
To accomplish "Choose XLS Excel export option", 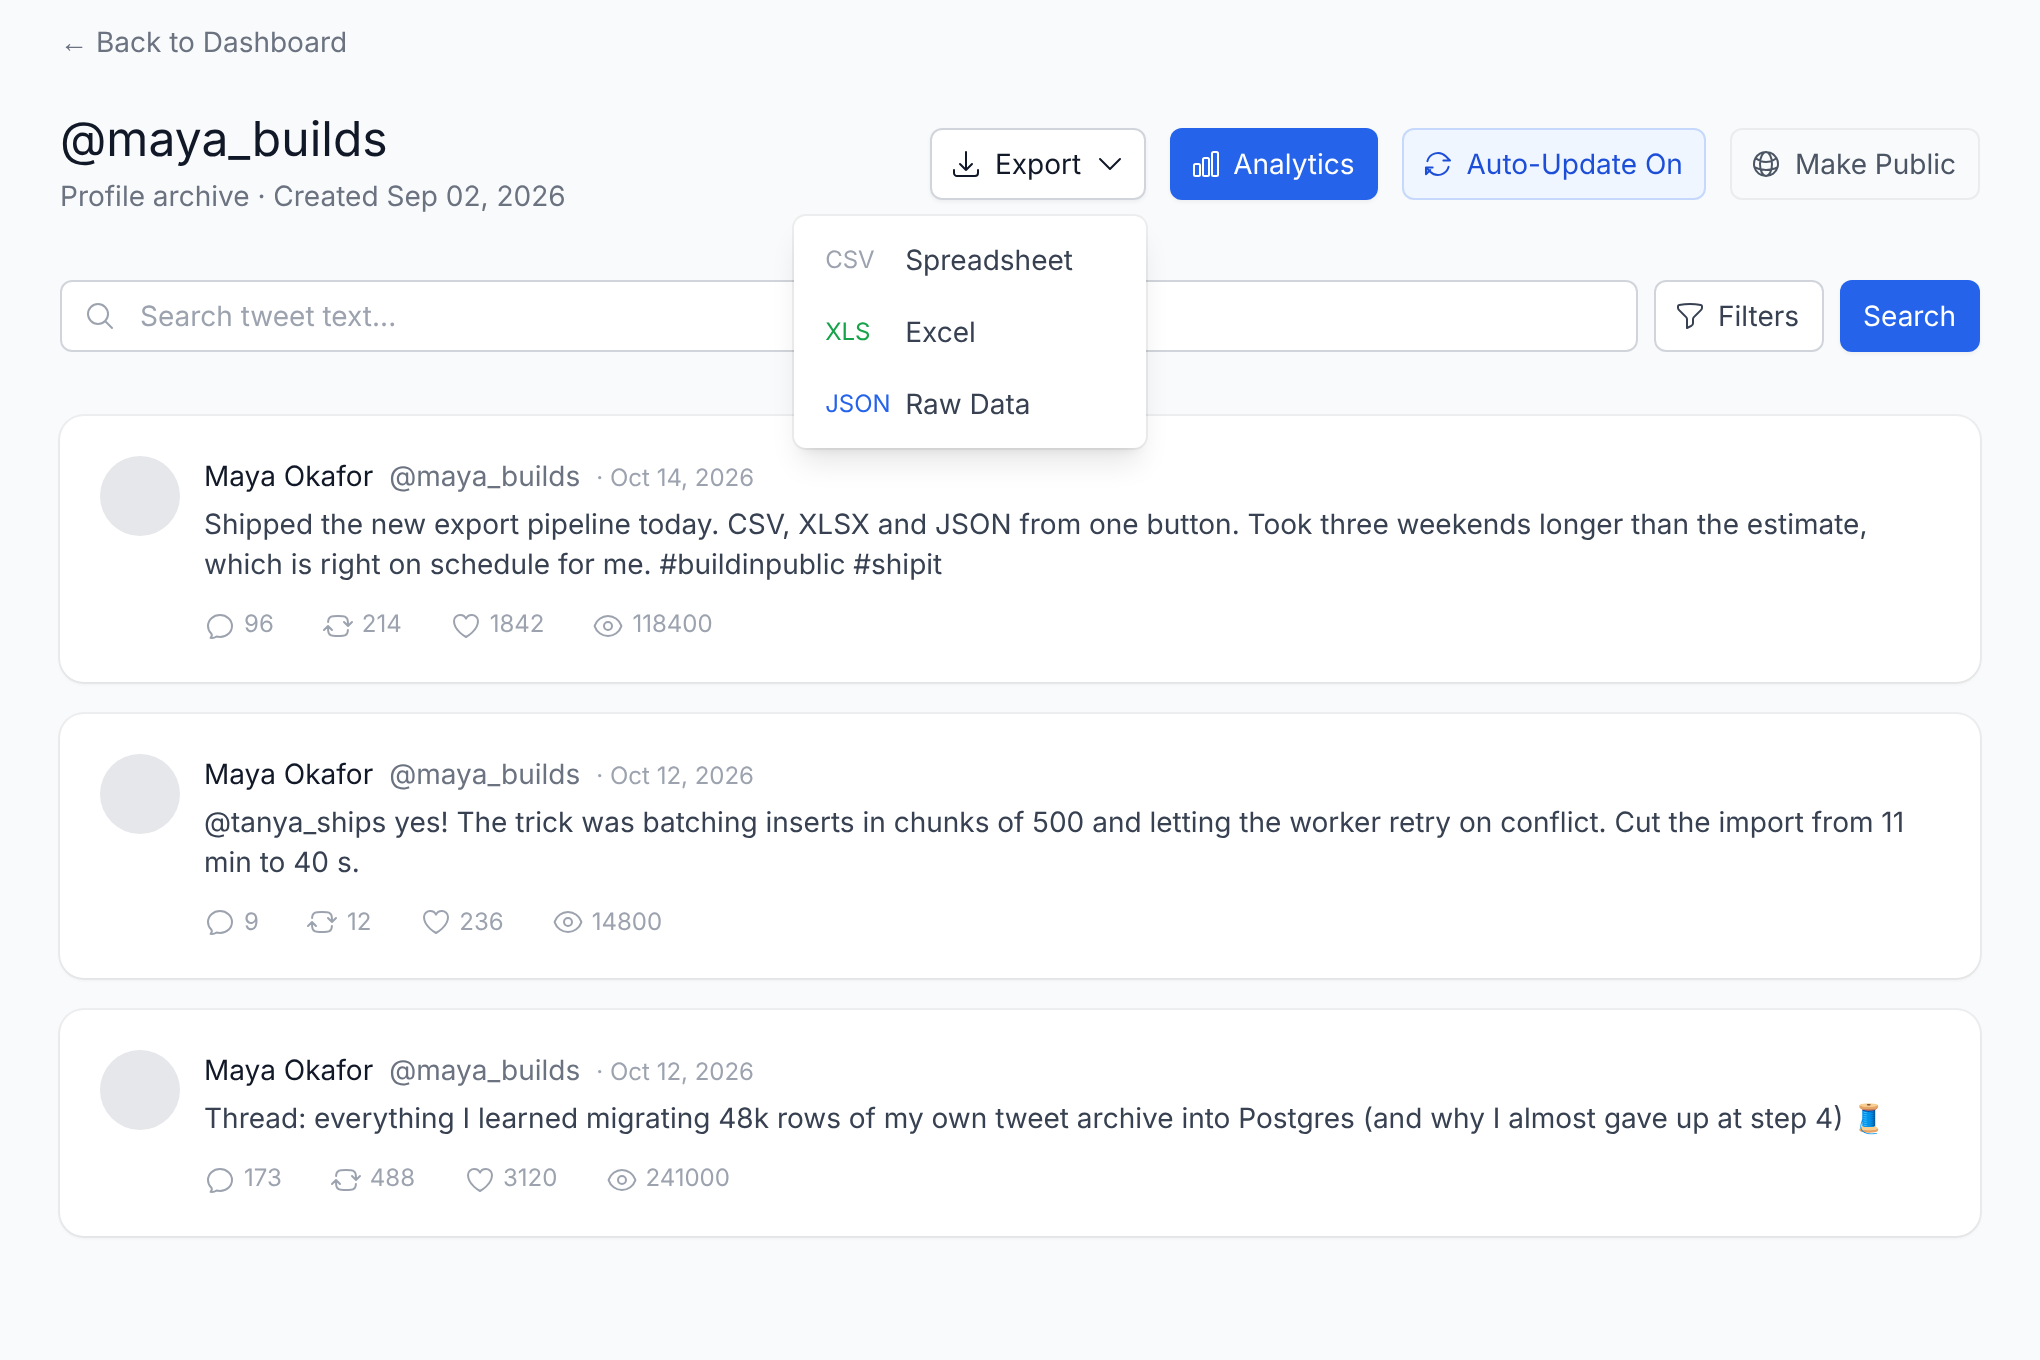I will click(970, 332).
